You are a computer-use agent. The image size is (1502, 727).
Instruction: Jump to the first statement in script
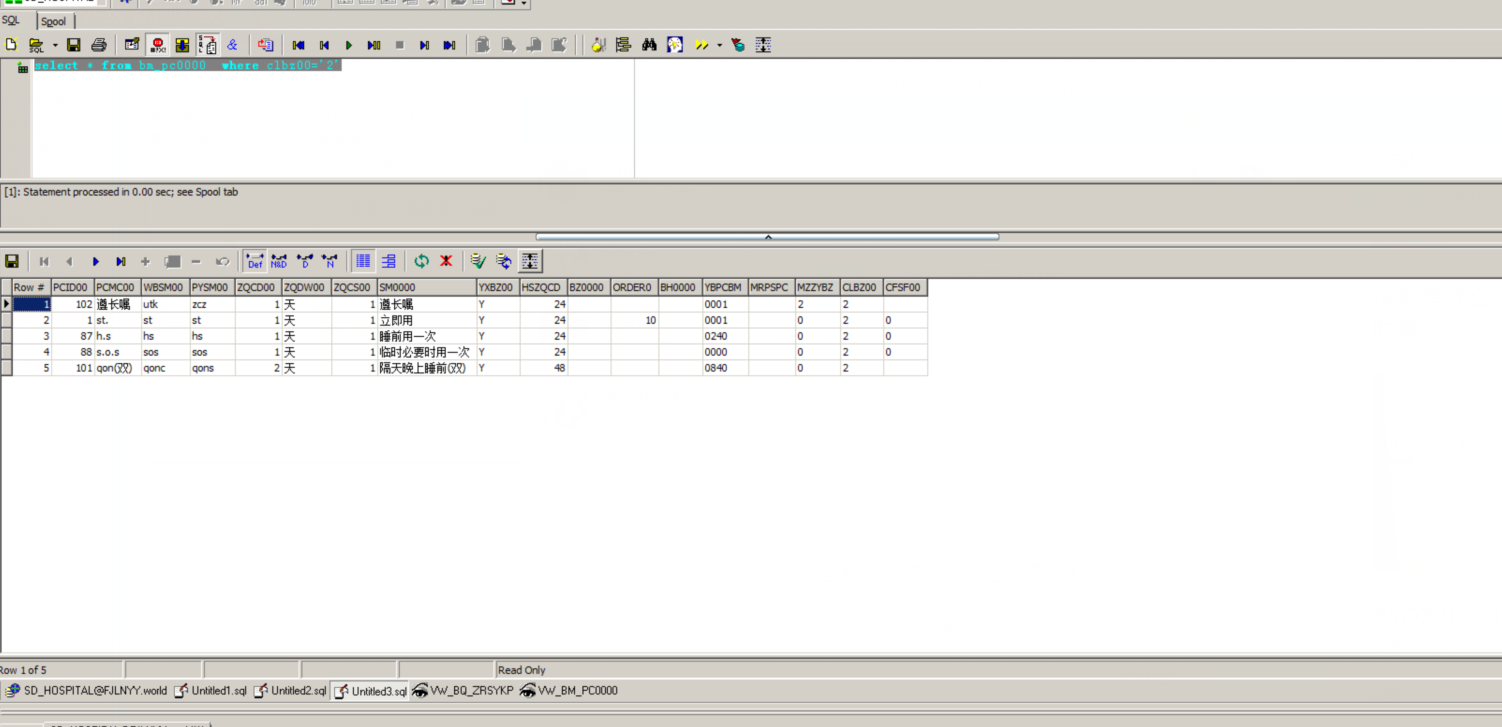[x=298, y=45]
